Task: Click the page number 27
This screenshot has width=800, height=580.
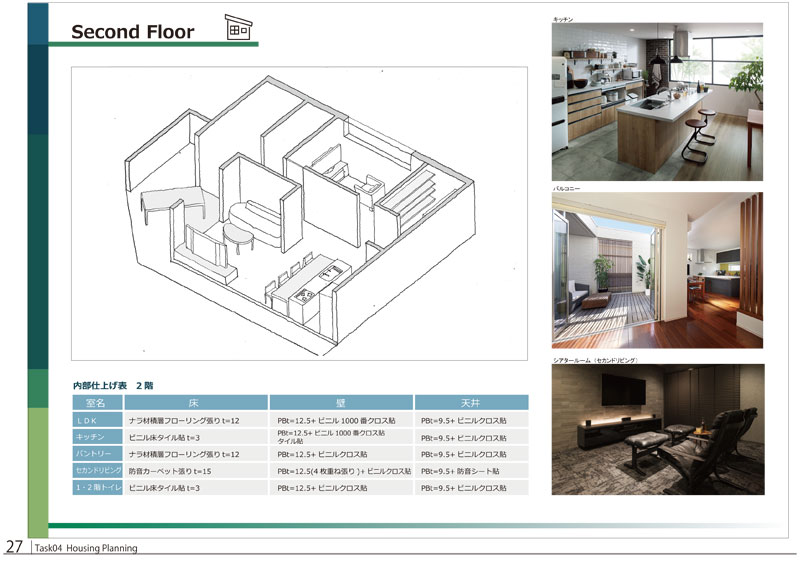Action: [14, 547]
